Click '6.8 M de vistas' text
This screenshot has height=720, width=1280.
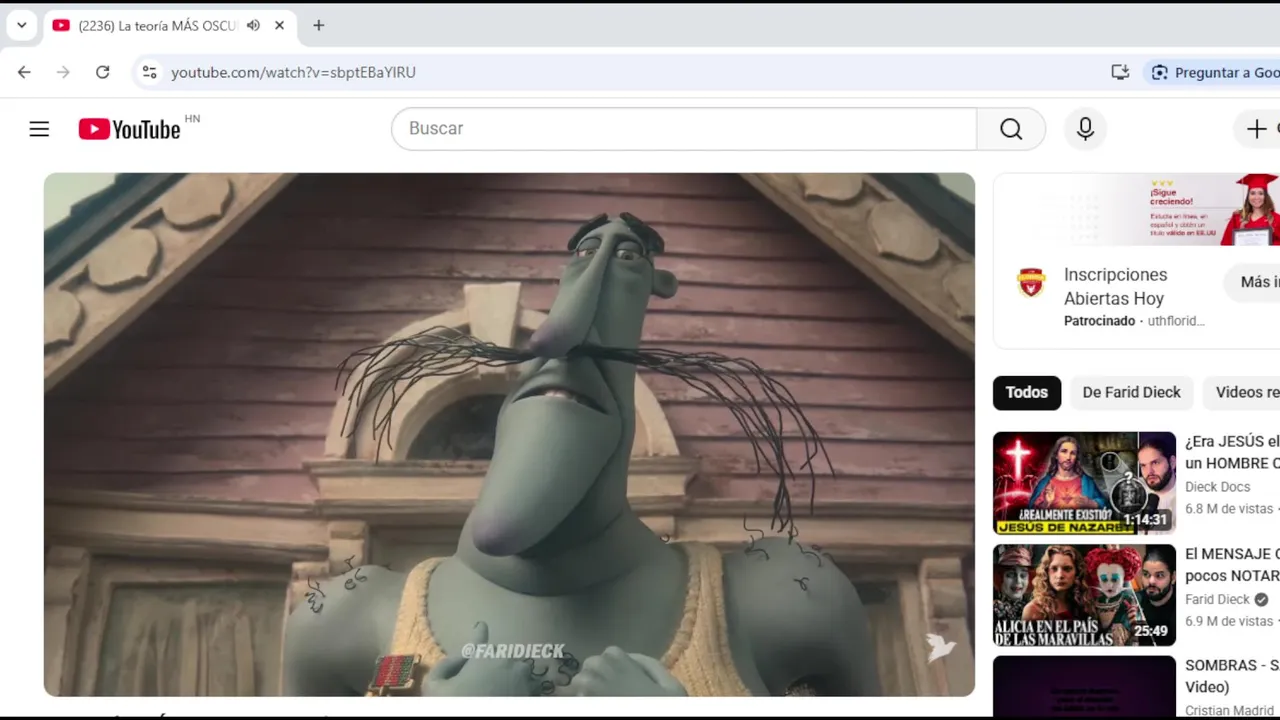coord(1229,509)
